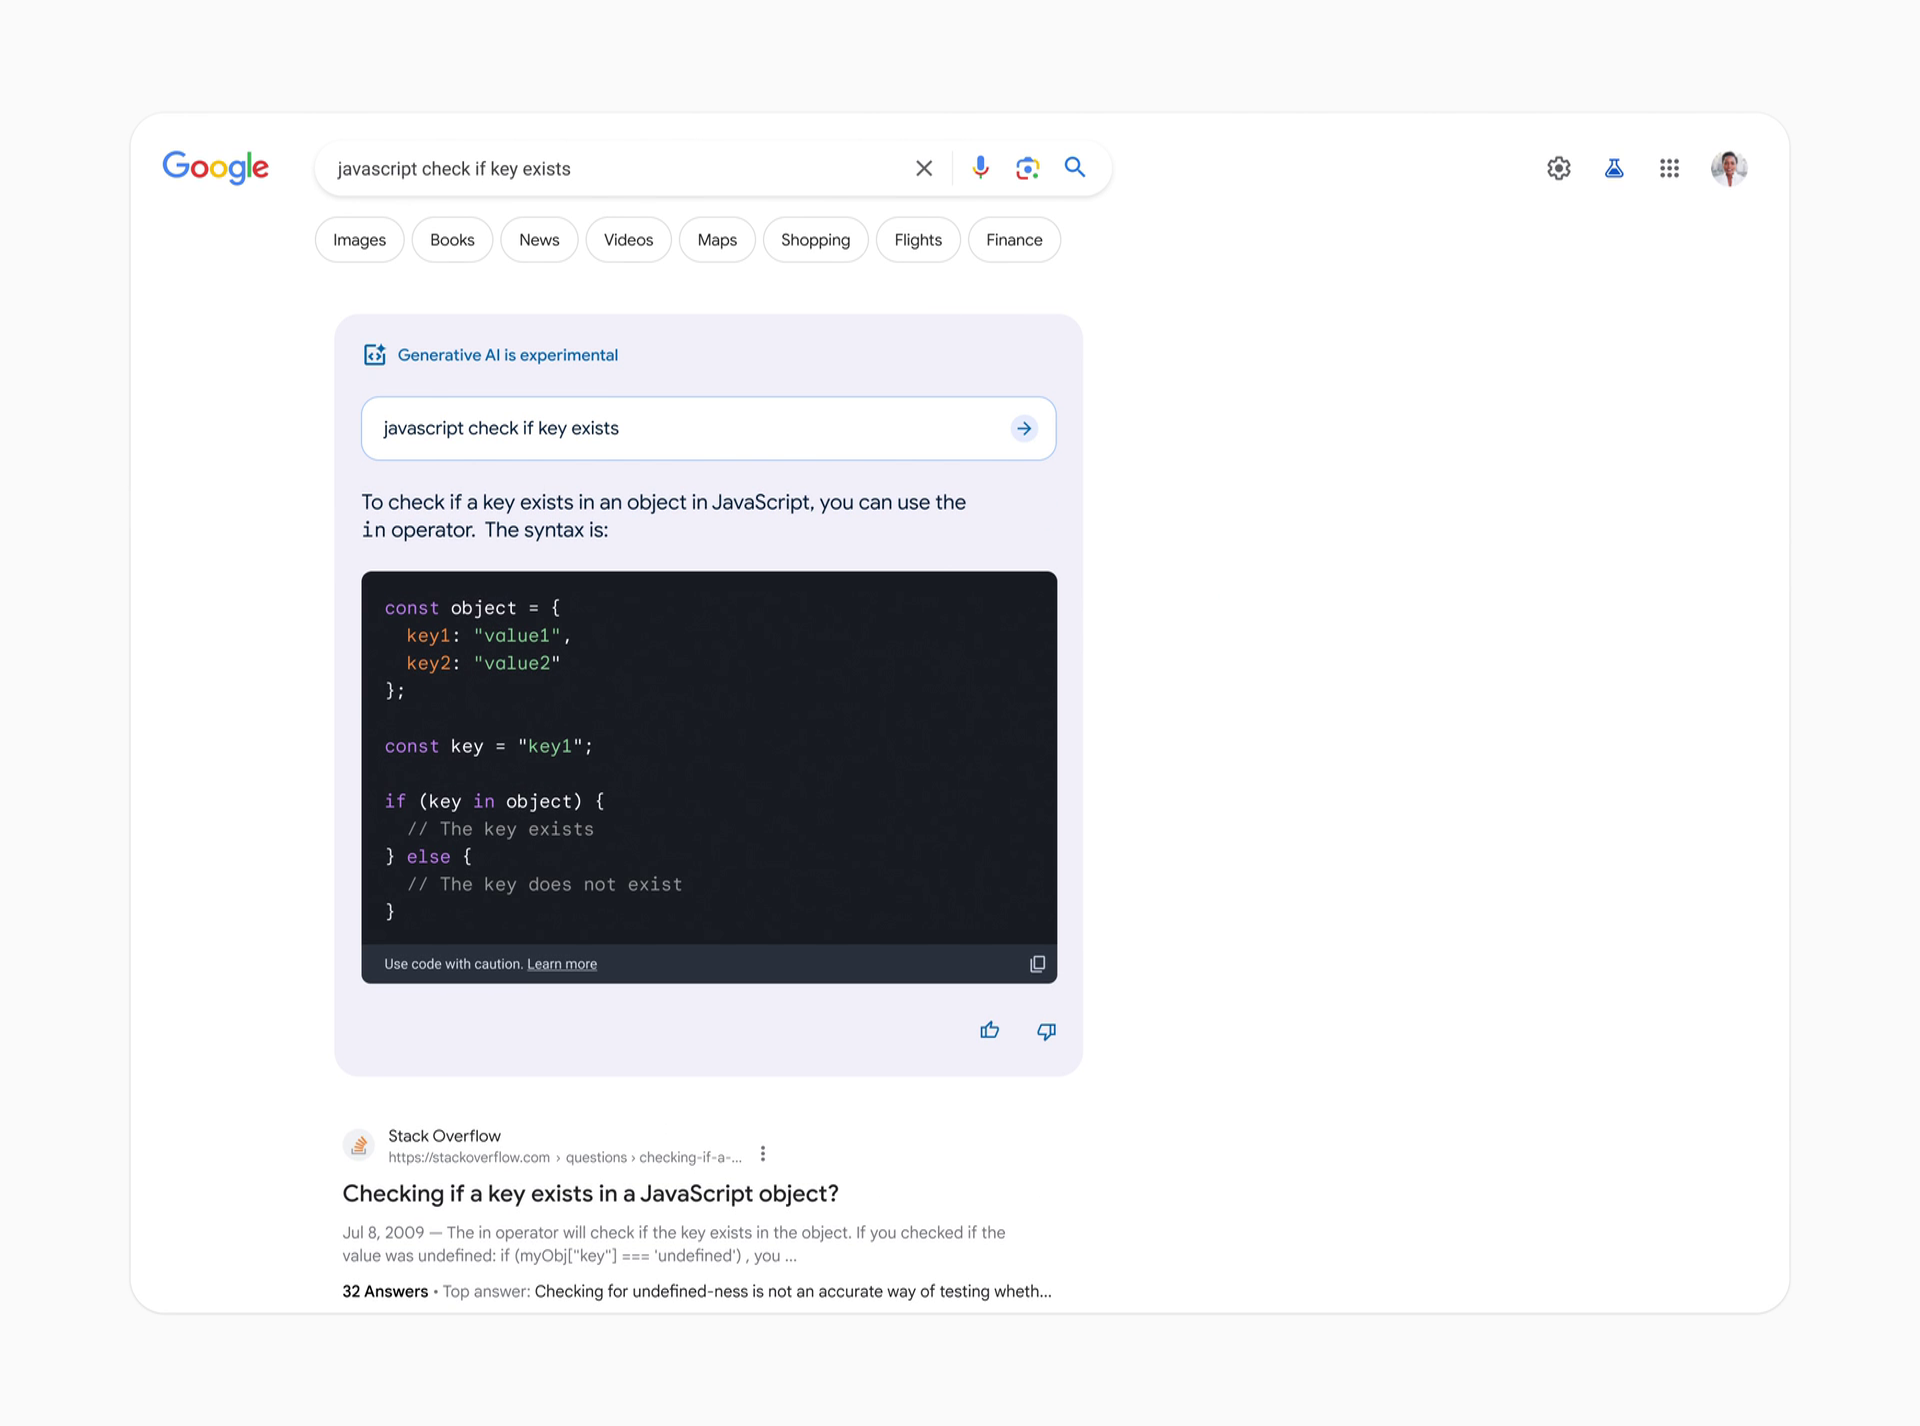This screenshot has width=1920, height=1426.
Task: Start voice search with microphone icon
Action: coord(980,168)
